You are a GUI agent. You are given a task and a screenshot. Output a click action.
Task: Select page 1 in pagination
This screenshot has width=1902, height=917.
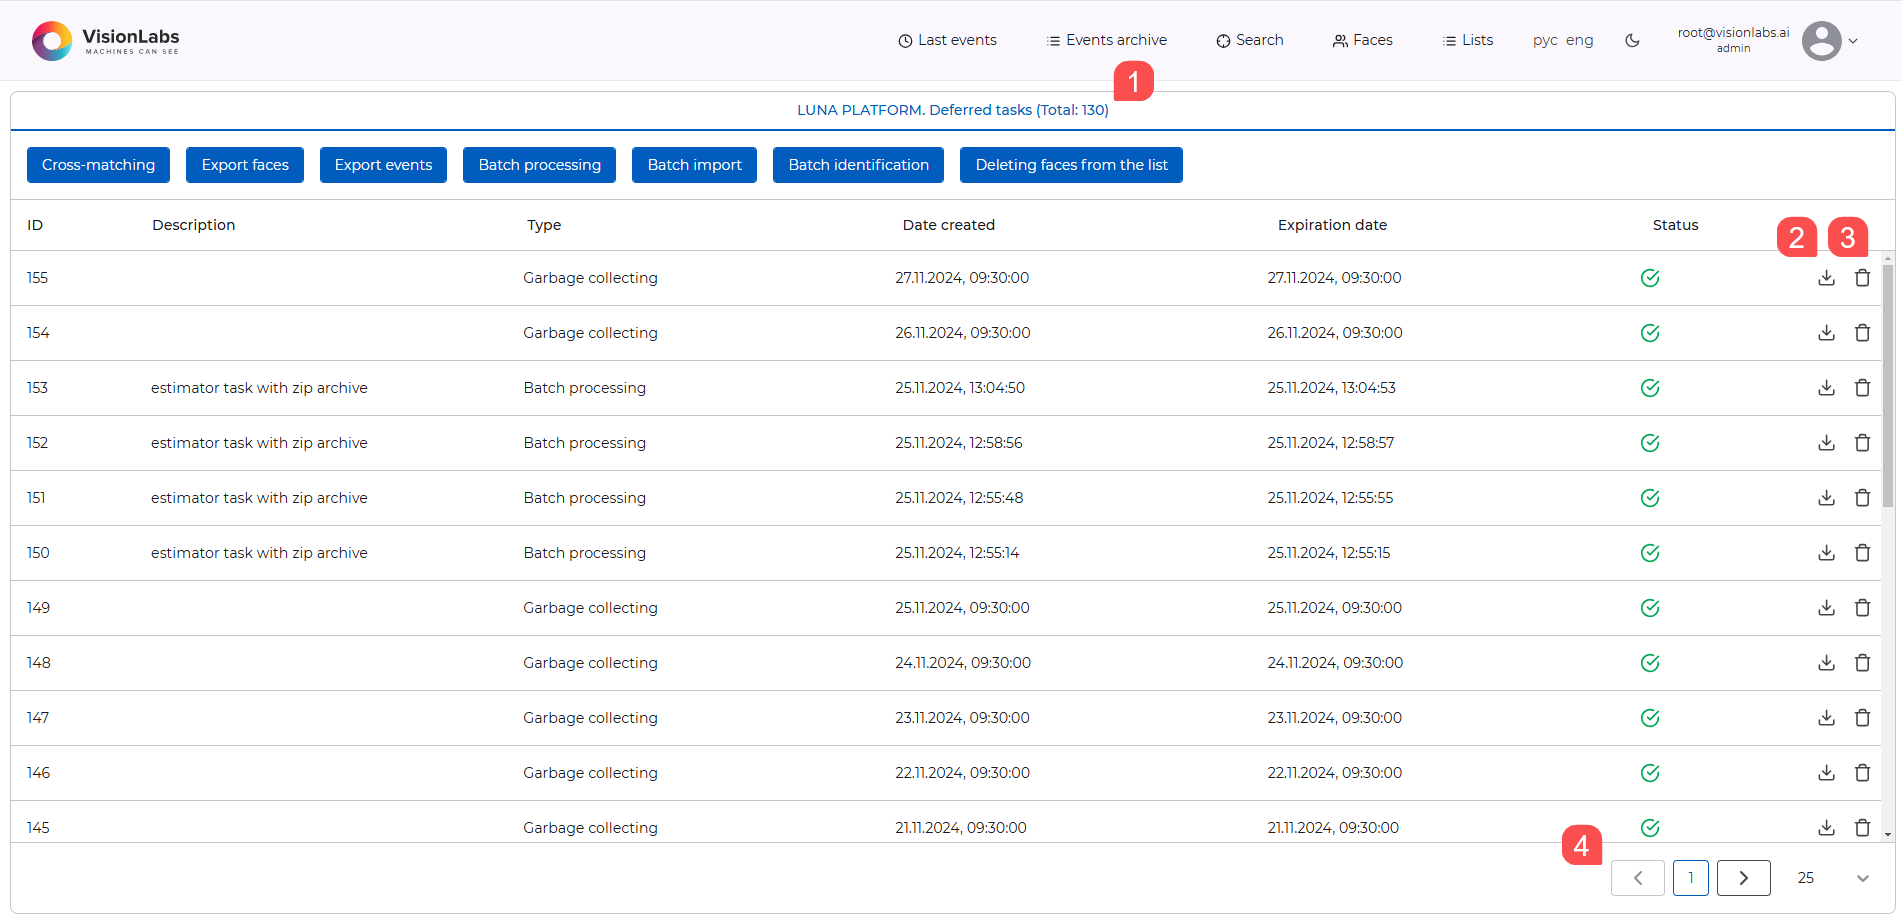tap(1691, 878)
